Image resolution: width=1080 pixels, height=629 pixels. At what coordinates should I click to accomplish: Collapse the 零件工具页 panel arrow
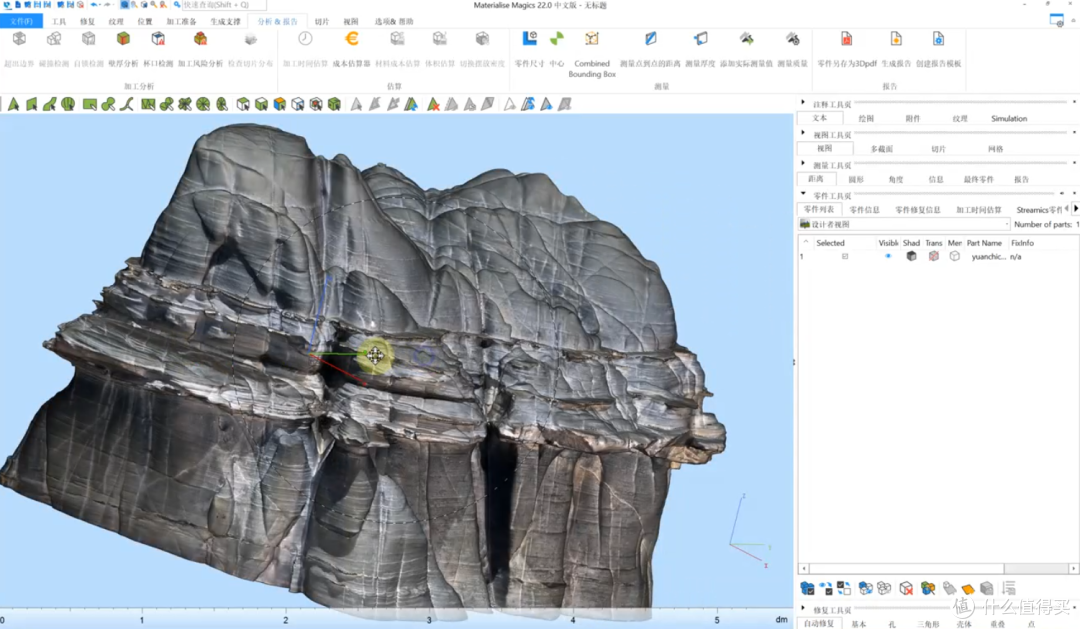click(x=803, y=194)
